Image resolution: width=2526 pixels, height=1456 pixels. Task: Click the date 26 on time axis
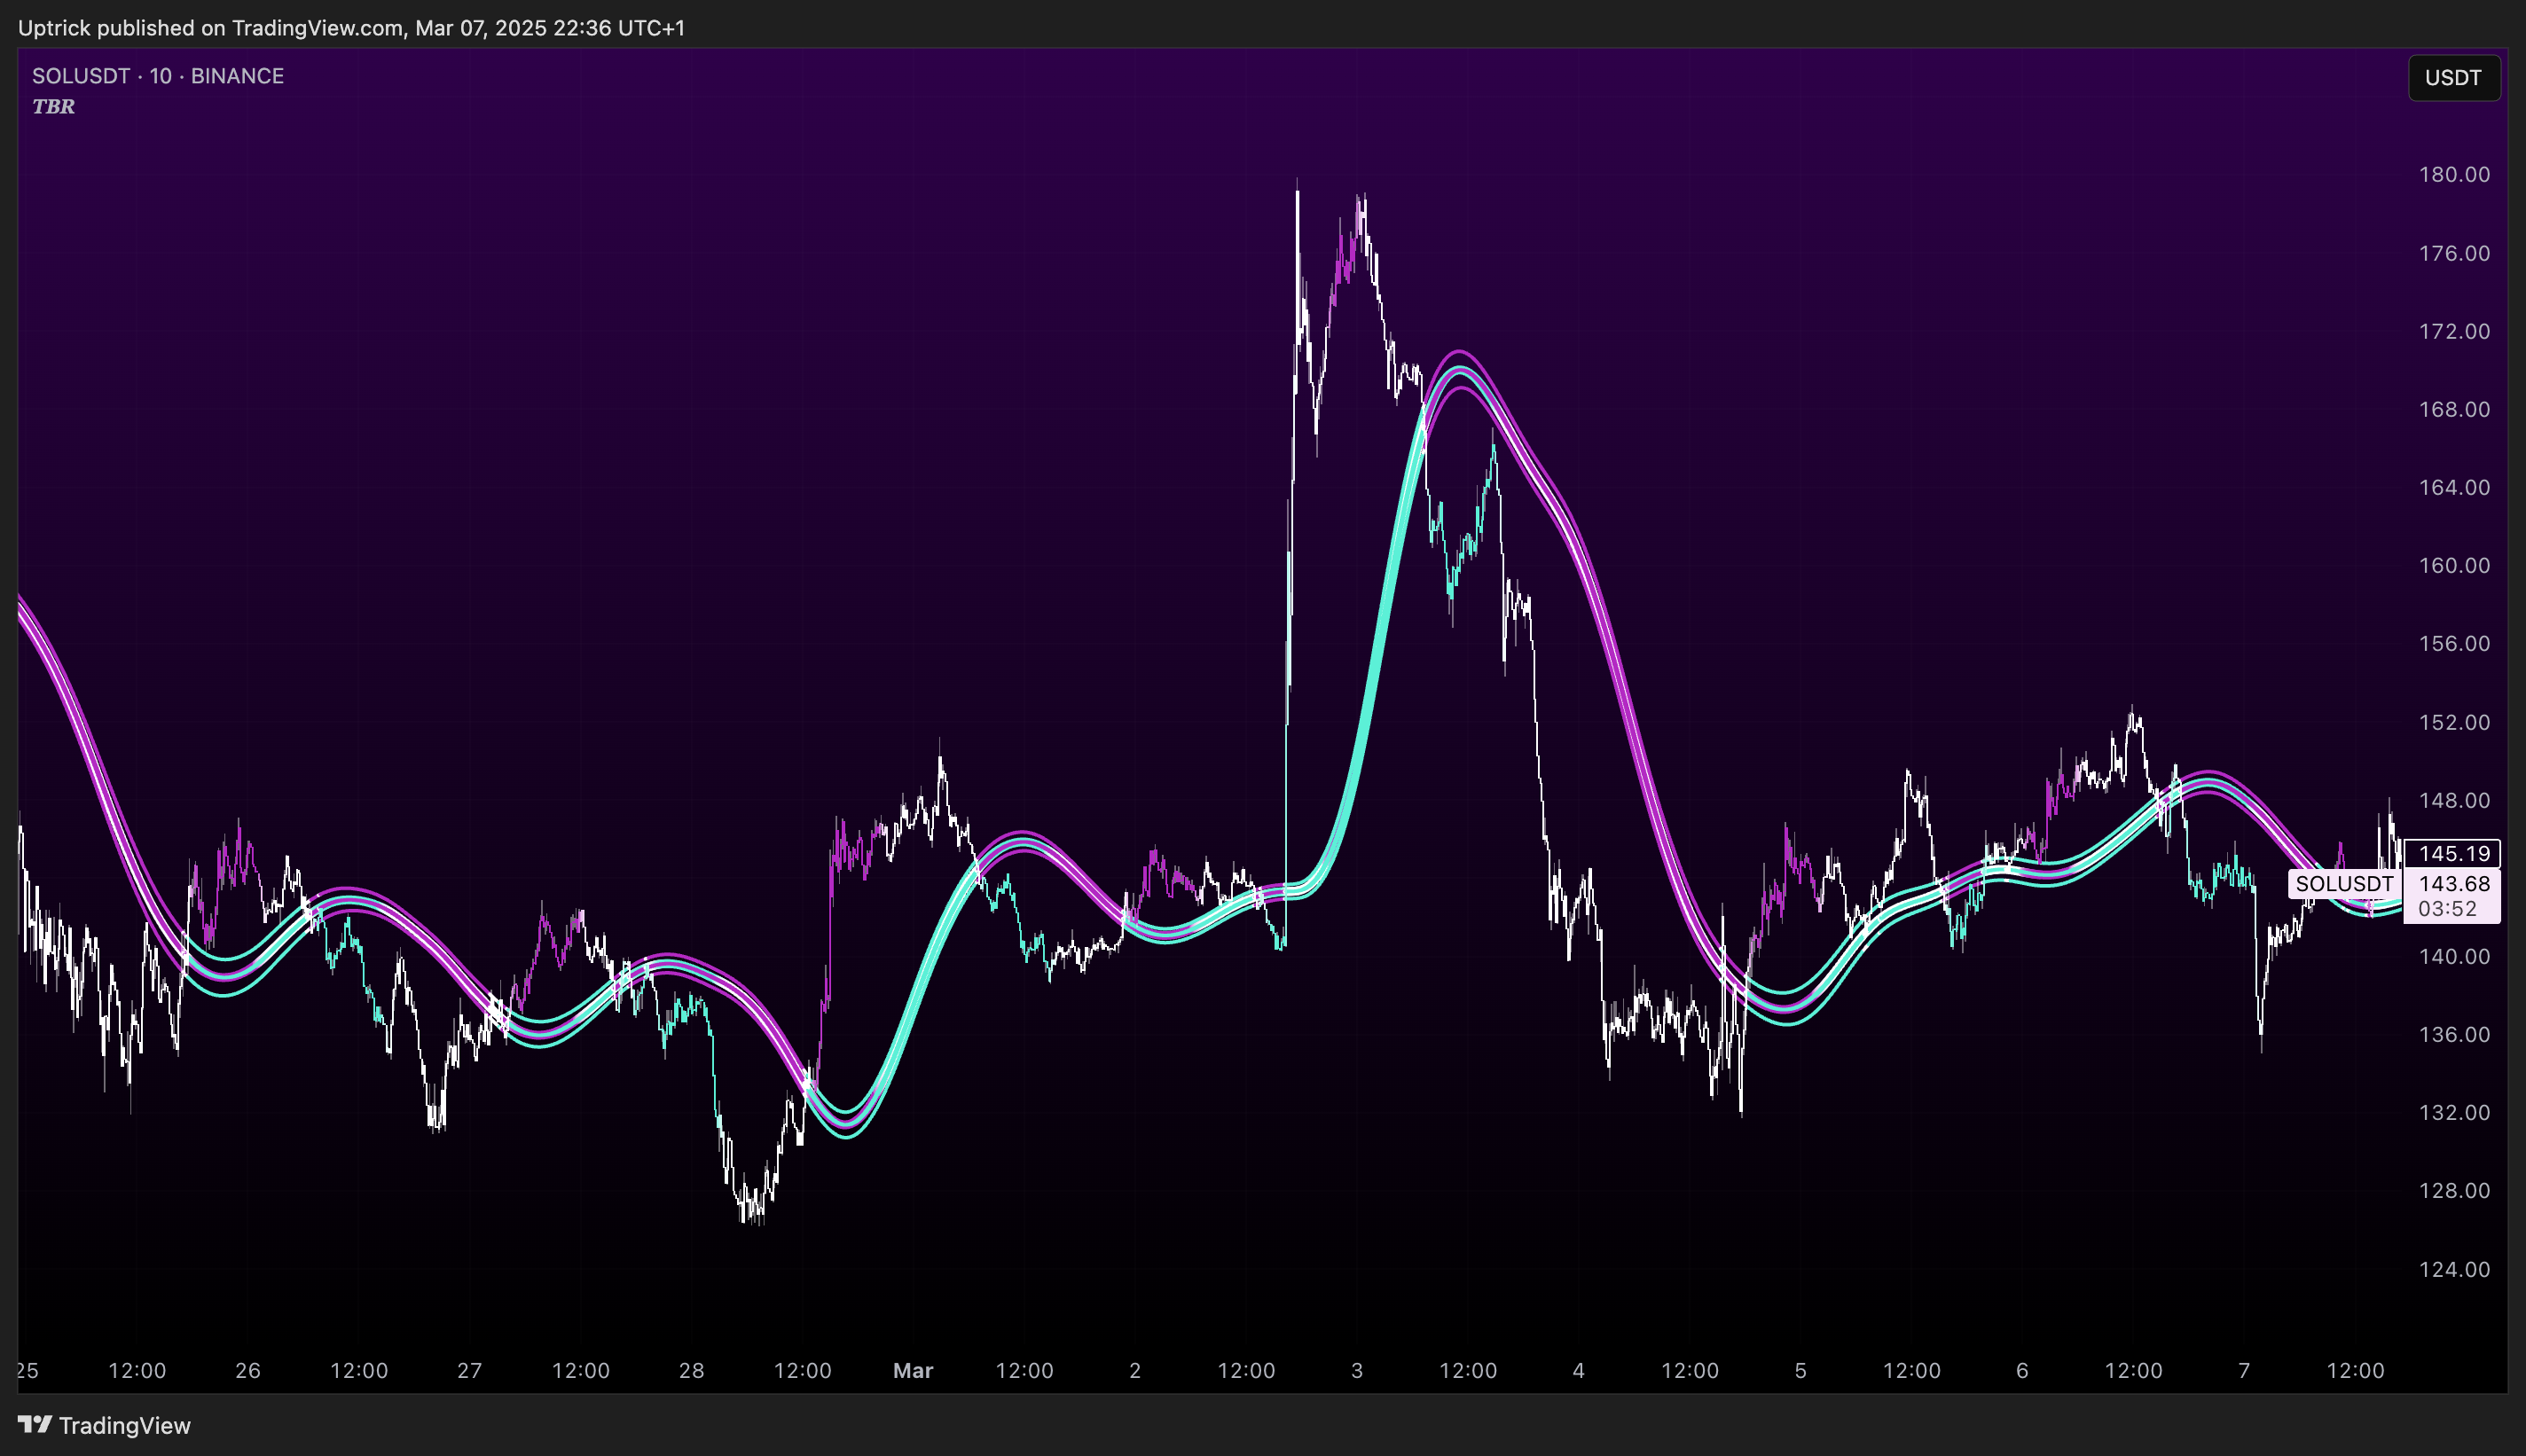tap(248, 1370)
